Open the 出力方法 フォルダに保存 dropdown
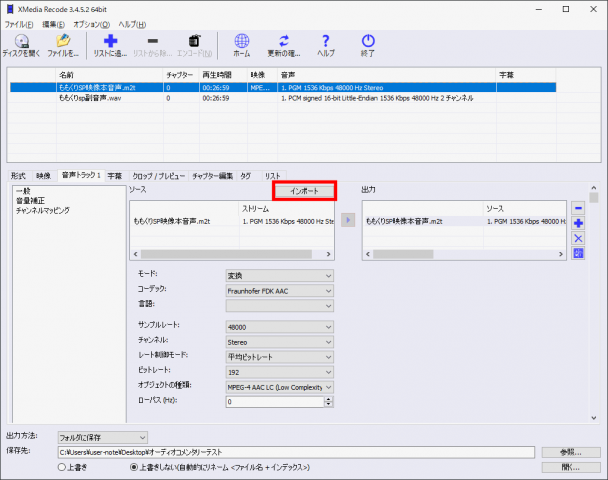The image size is (608, 480). [x=102, y=438]
